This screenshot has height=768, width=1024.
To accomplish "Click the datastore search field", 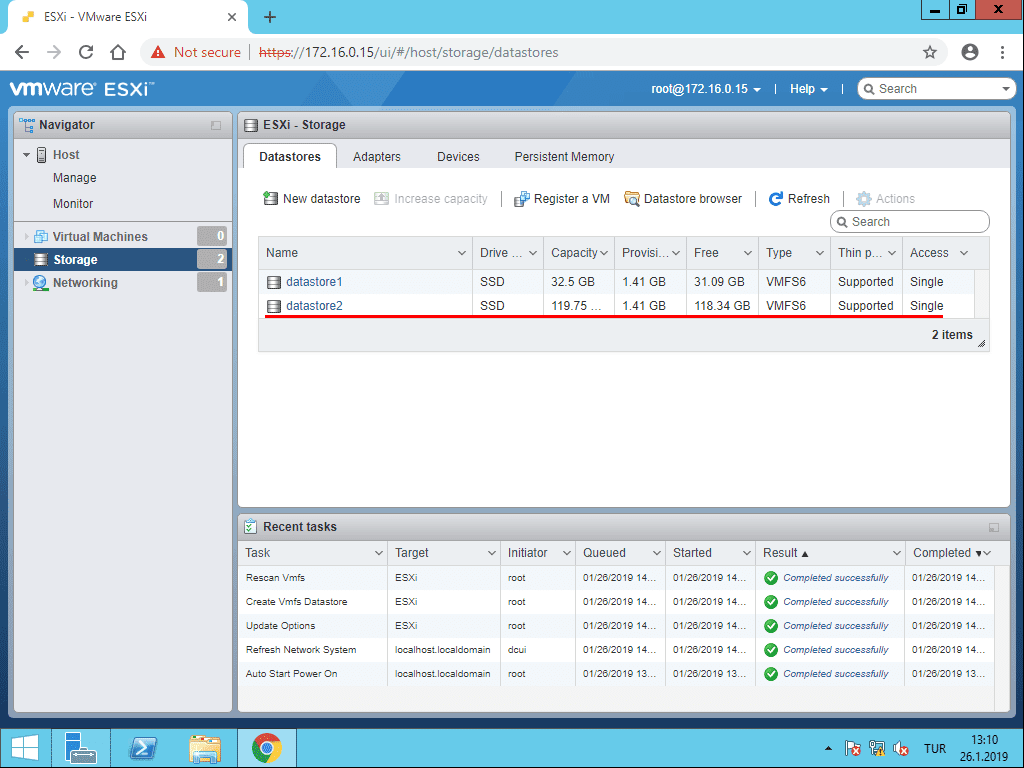I will point(910,222).
